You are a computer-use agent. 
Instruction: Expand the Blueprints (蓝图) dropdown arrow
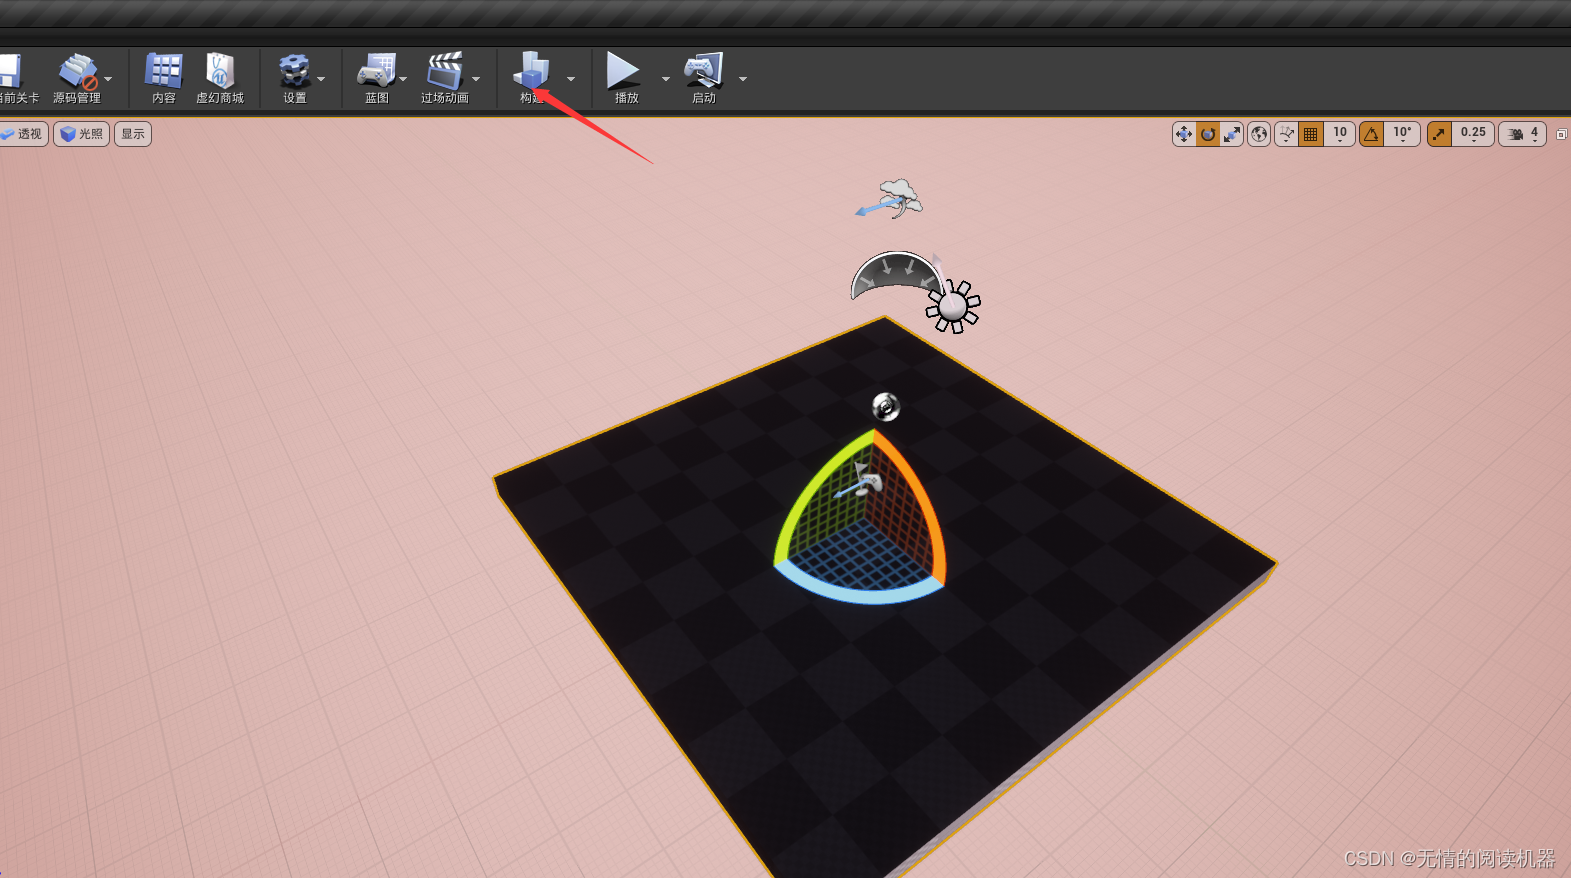[403, 78]
